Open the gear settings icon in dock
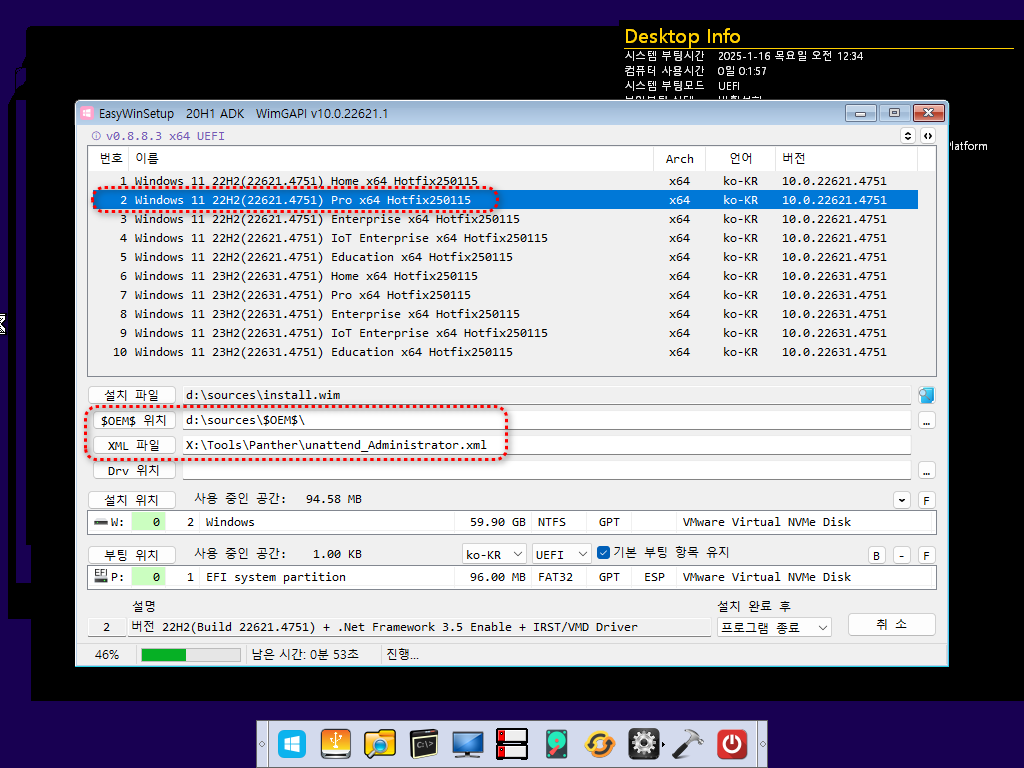This screenshot has width=1024, height=768. (644, 744)
